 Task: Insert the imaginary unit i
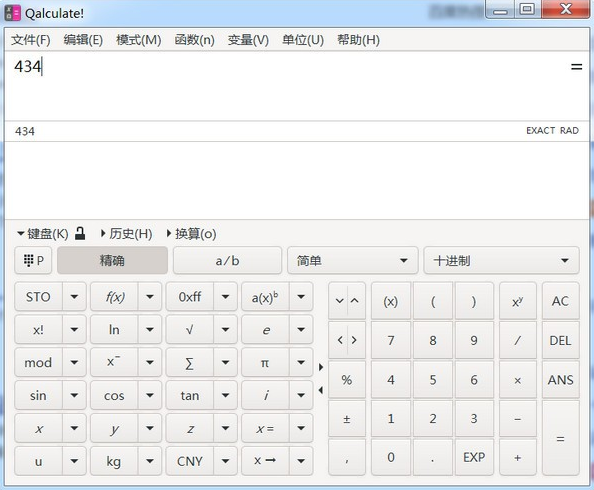[265, 395]
